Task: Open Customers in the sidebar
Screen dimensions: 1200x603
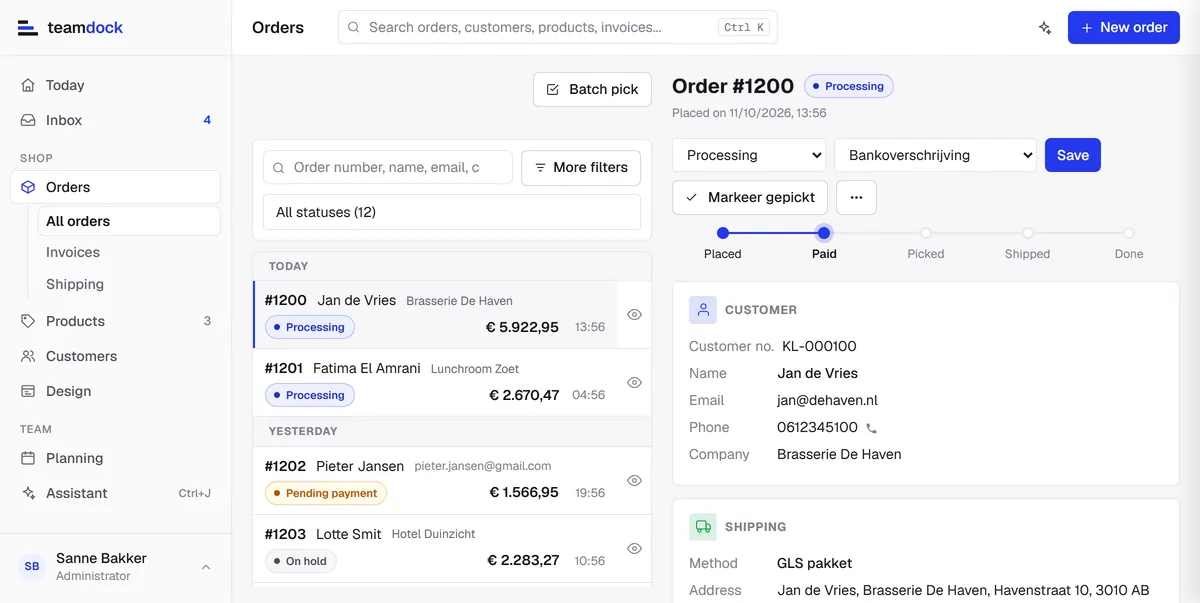Action: (x=115, y=356)
